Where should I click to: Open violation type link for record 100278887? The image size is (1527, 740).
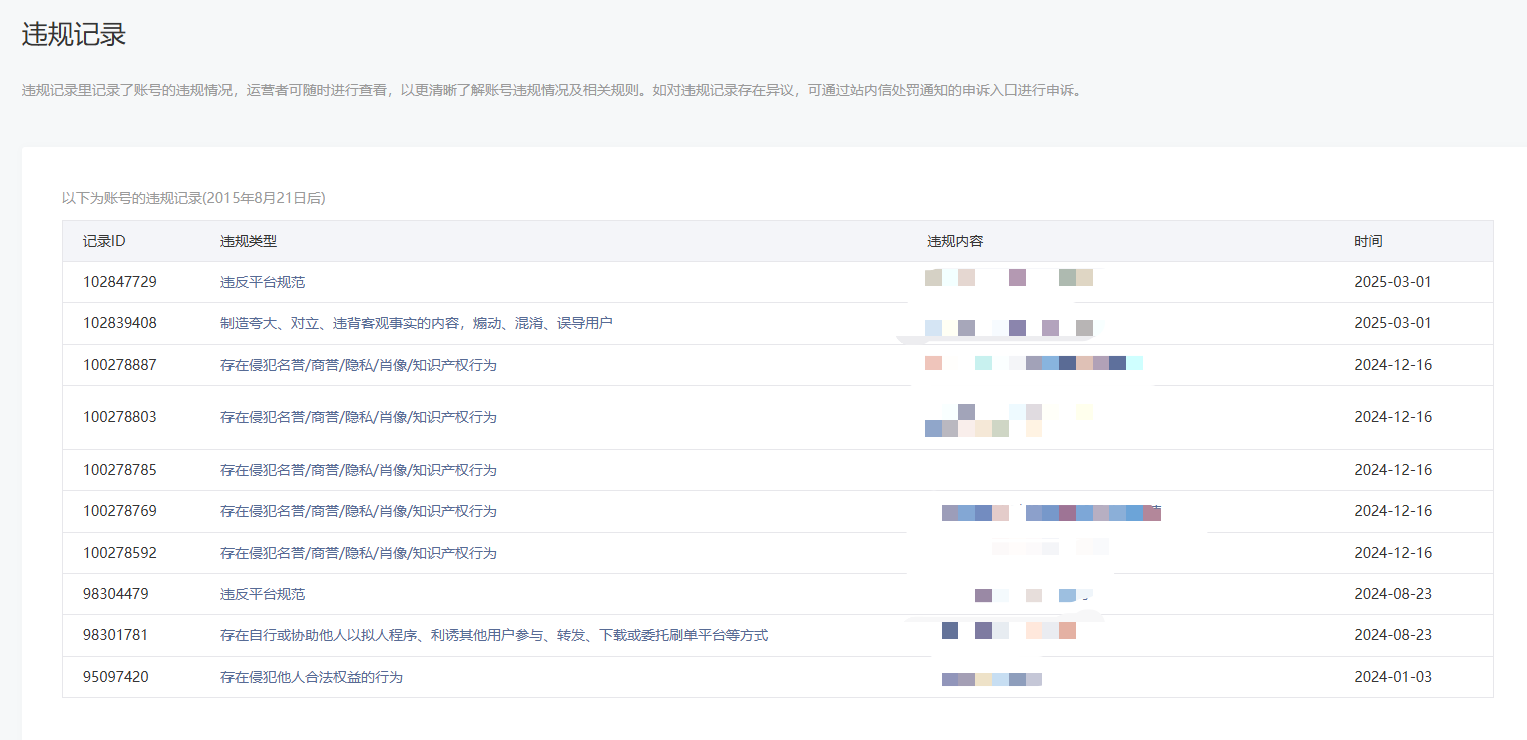(358, 365)
